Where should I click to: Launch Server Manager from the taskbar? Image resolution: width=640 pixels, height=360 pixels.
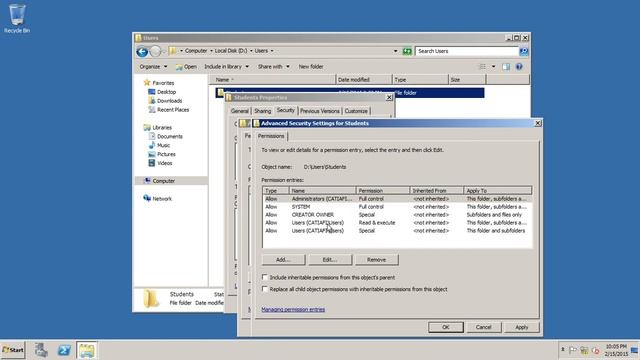pyautogui.click(x=41, y=350)
